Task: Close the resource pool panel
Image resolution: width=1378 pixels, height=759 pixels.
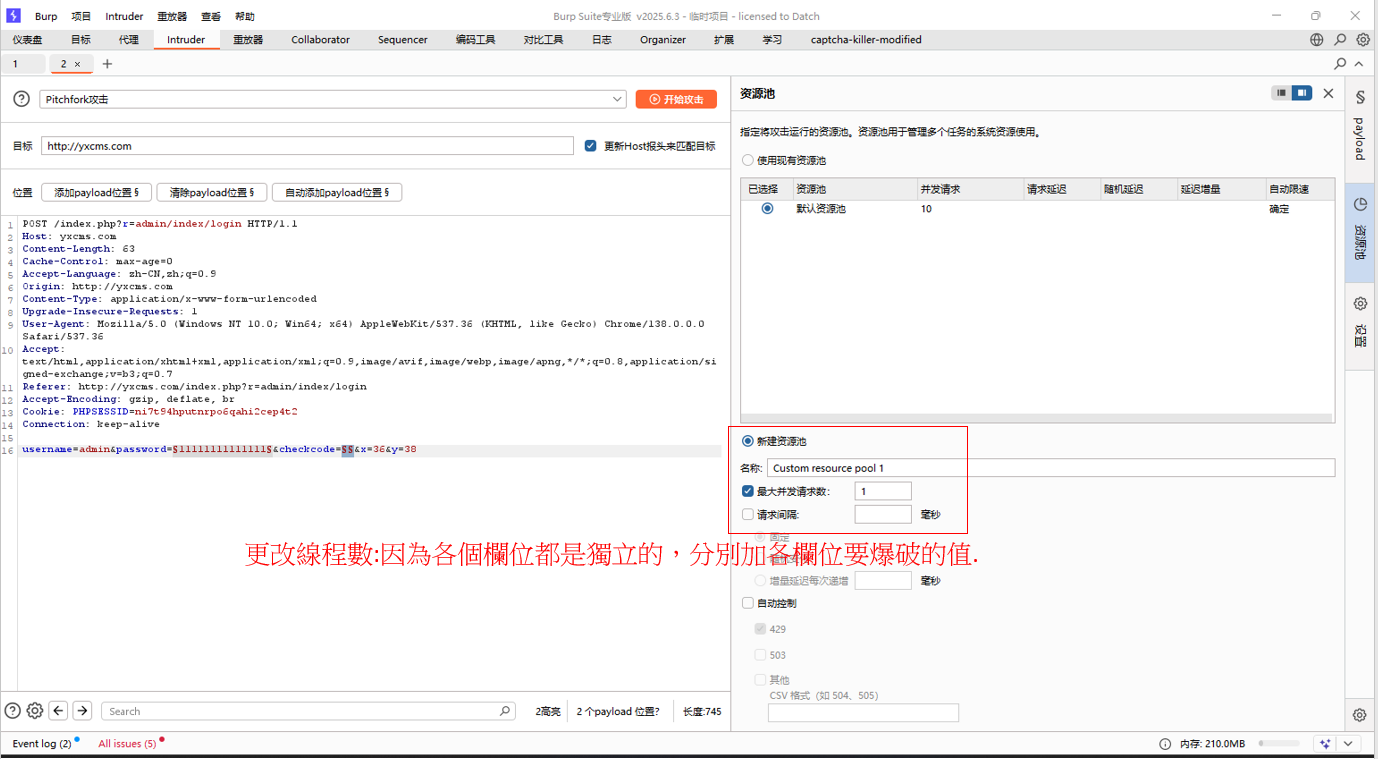Action: pyautogui.click(x=1328, y=93)
